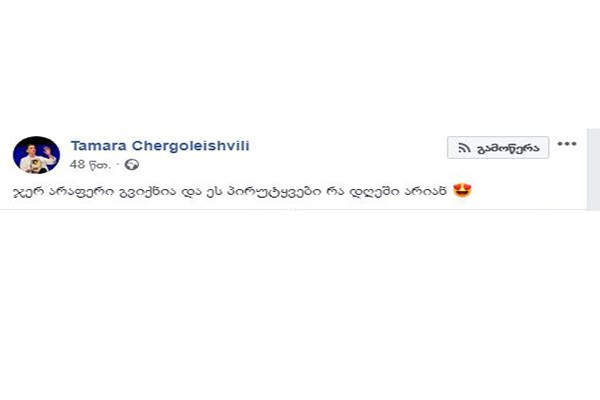The width and height of the screenshot is (600, 400).
Task: Open Tamara Chergoleishvili's profile picture
Action: [36, 155]
